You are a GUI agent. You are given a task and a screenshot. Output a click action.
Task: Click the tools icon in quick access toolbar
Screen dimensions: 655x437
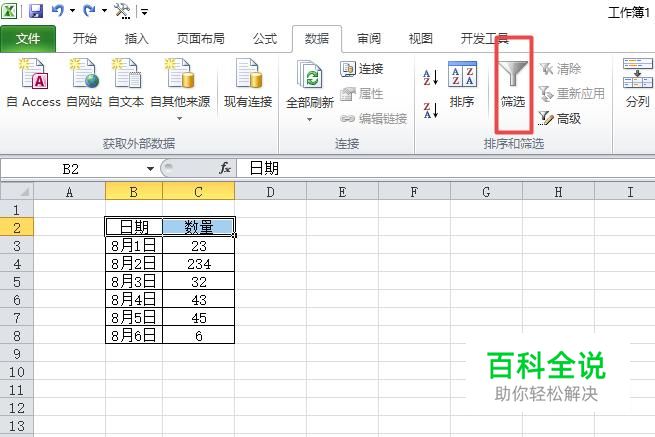tap(122, 10)
